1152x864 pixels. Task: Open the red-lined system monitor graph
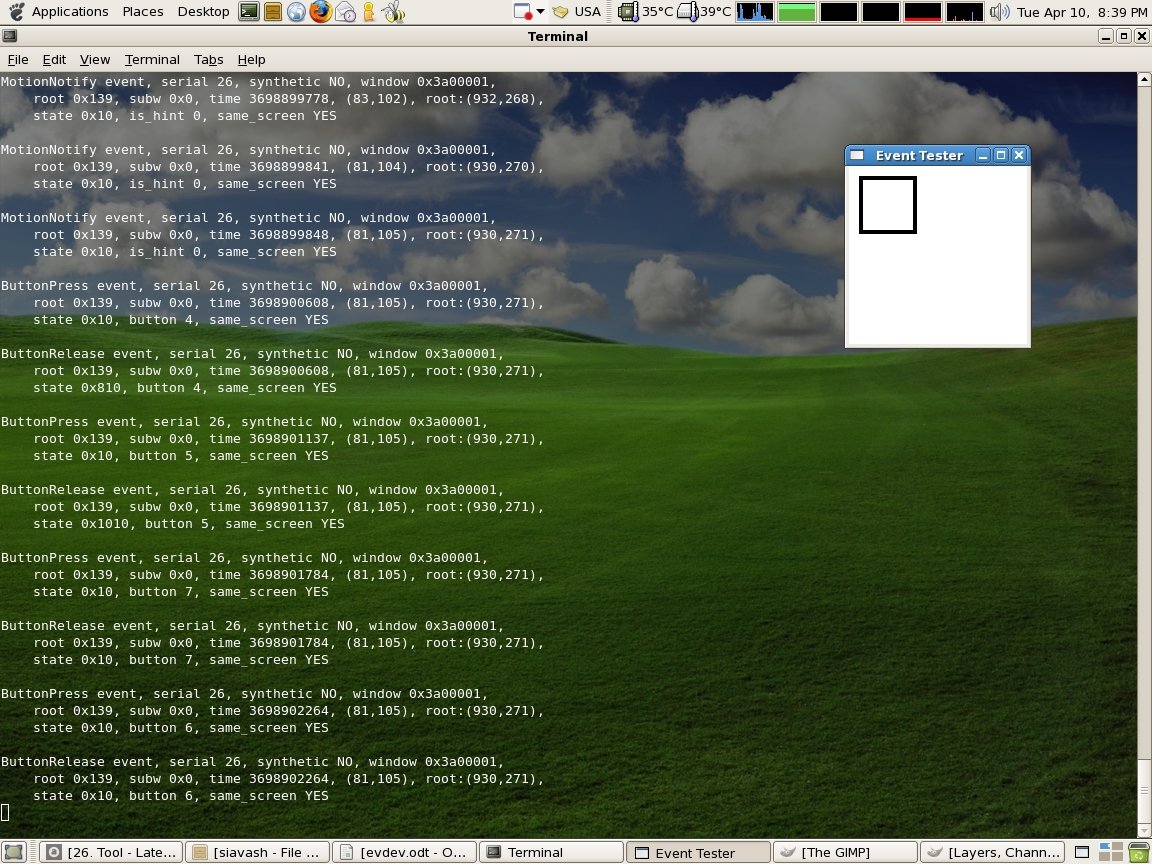click(923, 12)
